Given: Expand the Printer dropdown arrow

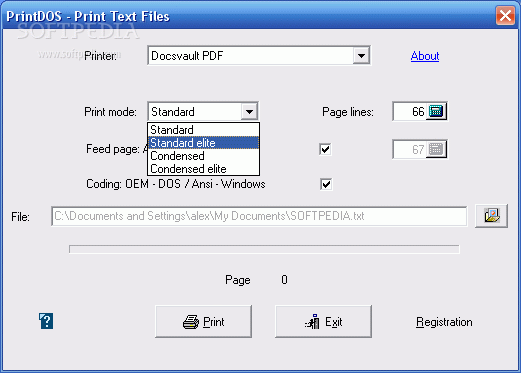Looking at the screenshot, I should click(361, 56).
